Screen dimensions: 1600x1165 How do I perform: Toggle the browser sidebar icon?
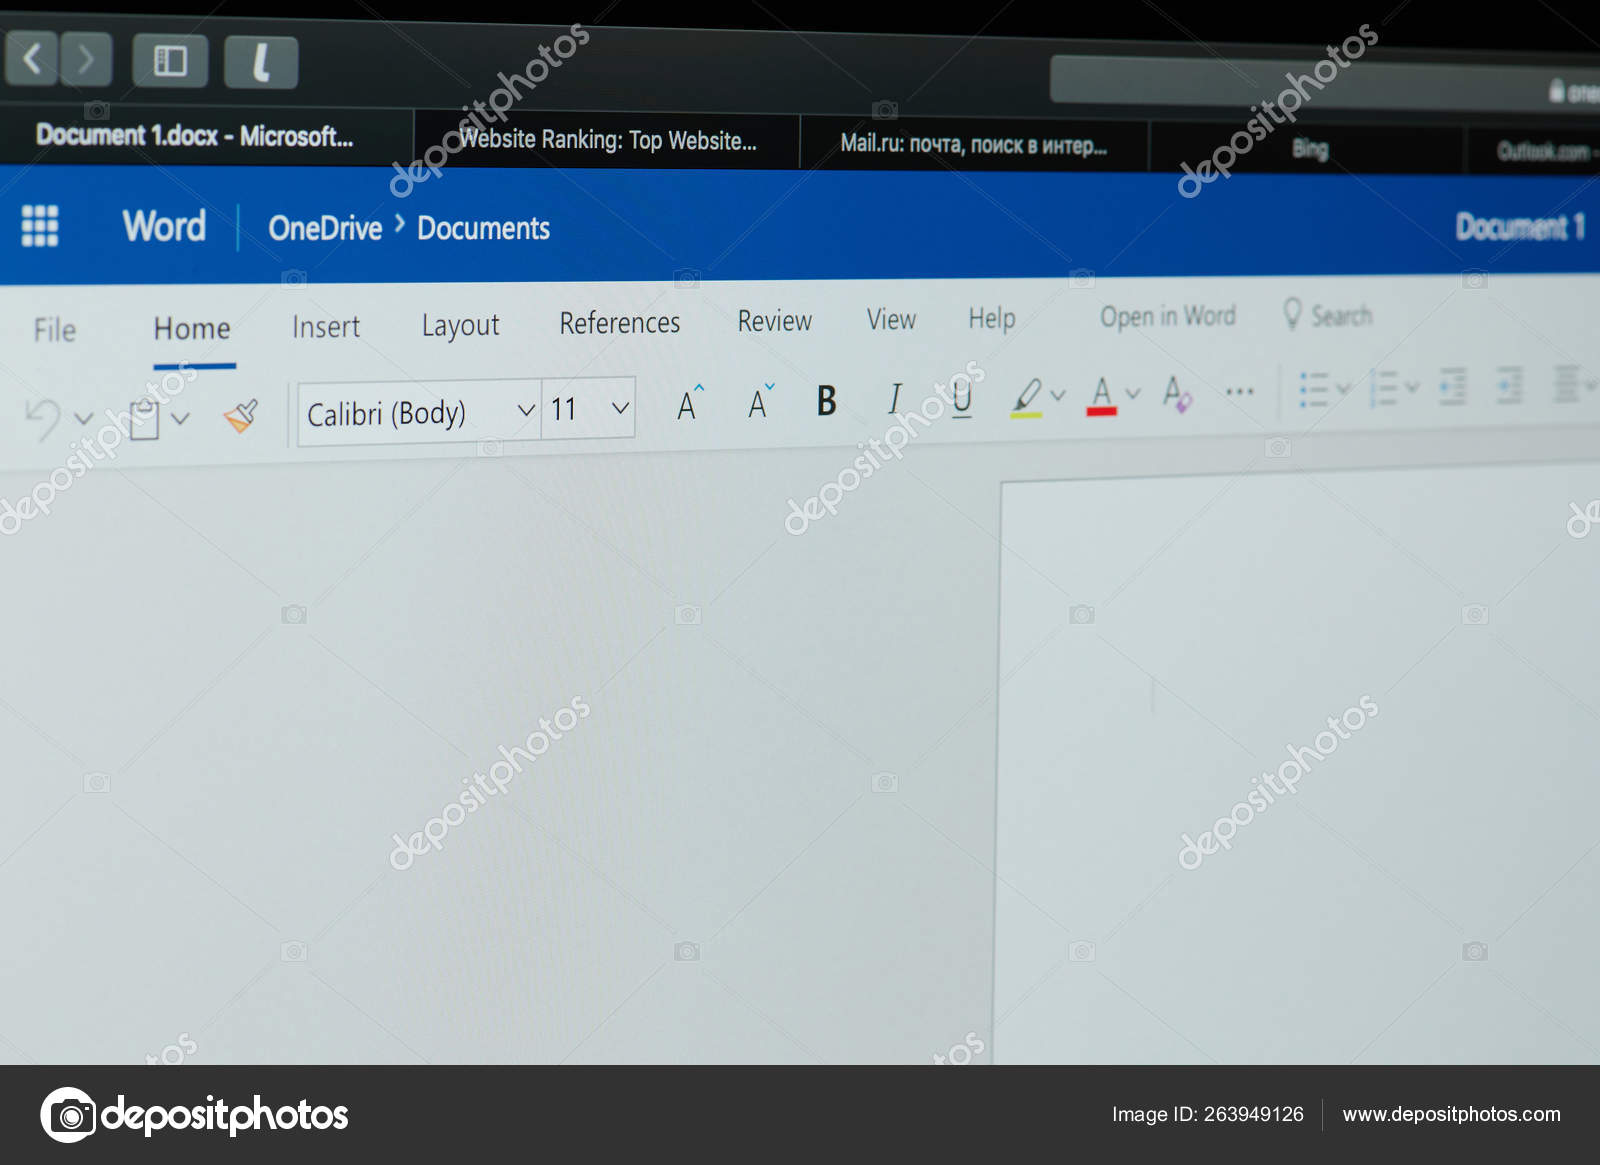tap(170, 61)
